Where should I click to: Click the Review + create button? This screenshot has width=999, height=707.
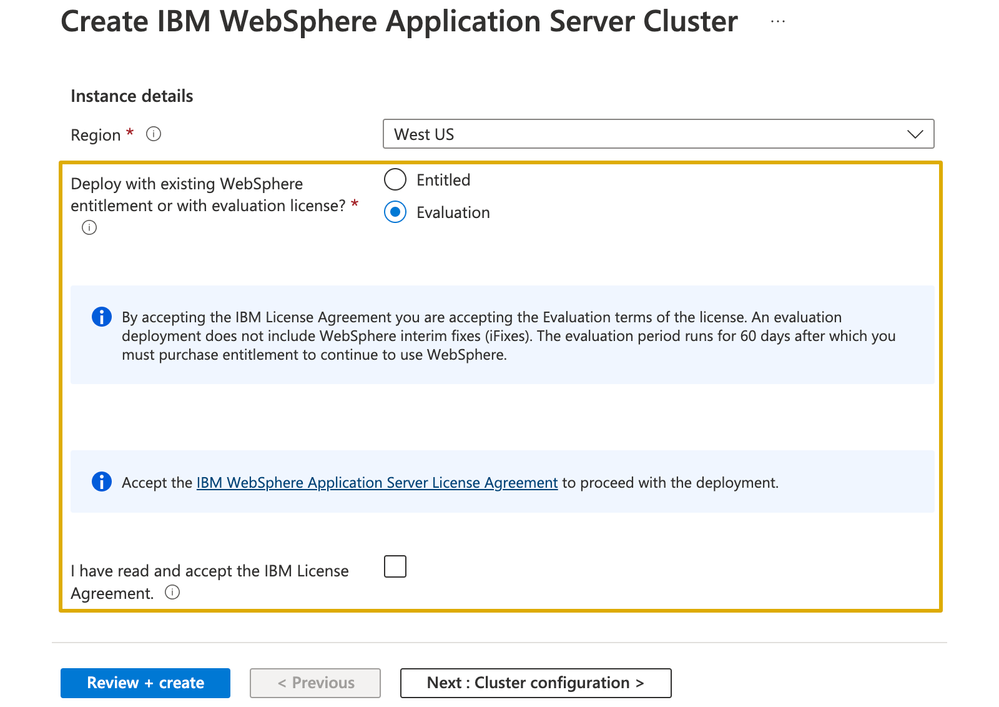145,683
